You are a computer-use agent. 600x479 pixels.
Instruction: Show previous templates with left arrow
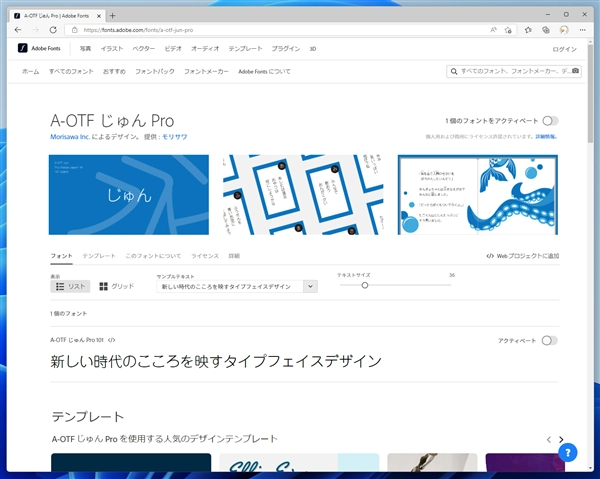click(549, 440)
